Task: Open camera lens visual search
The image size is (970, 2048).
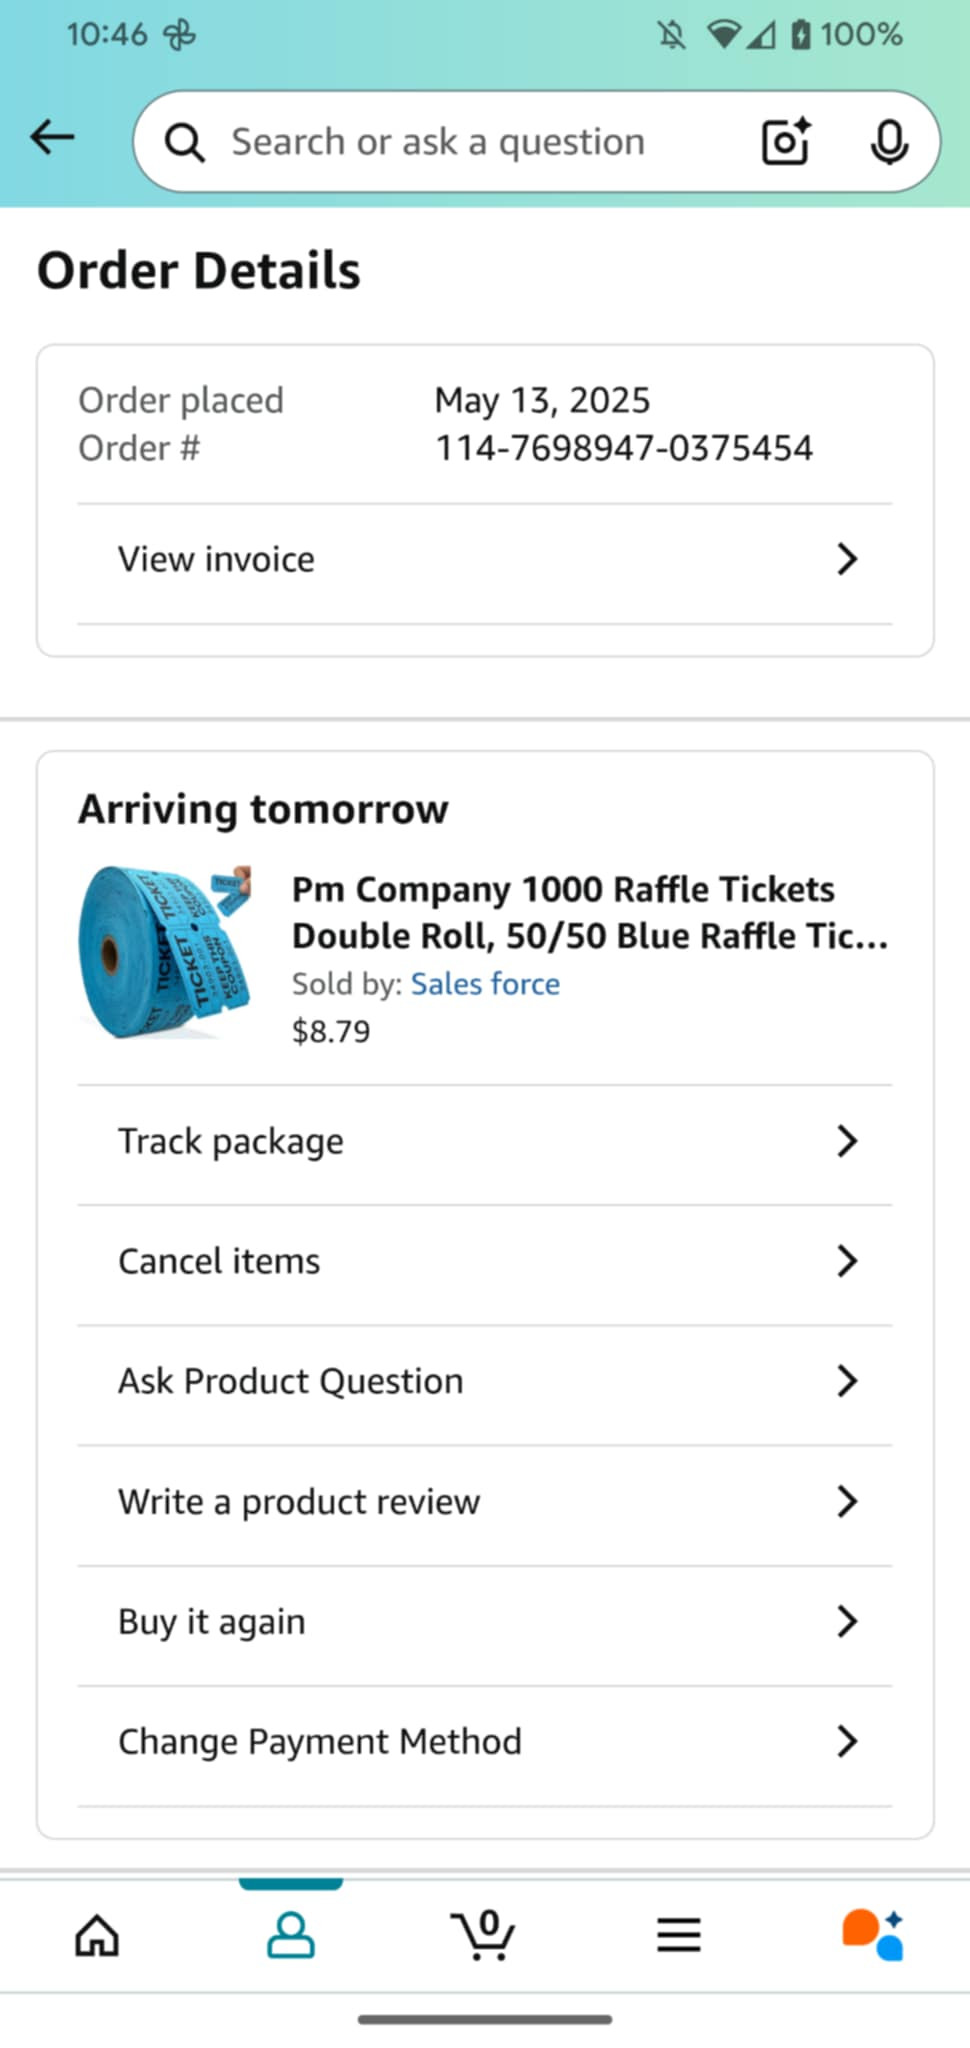Action: [x=785, y=141]
